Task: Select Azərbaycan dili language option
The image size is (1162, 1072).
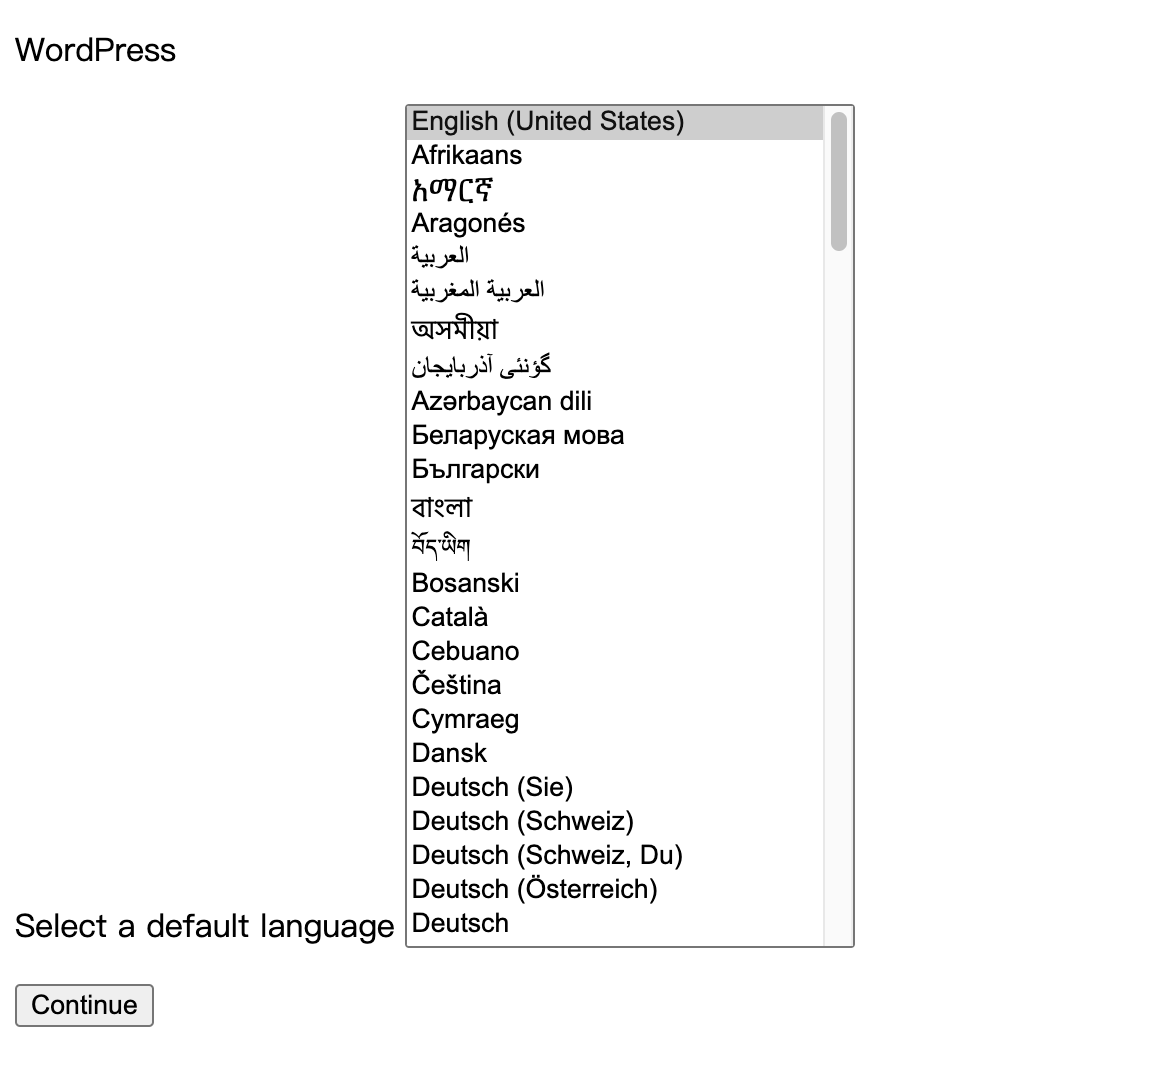Action: (x=502, y=401)
